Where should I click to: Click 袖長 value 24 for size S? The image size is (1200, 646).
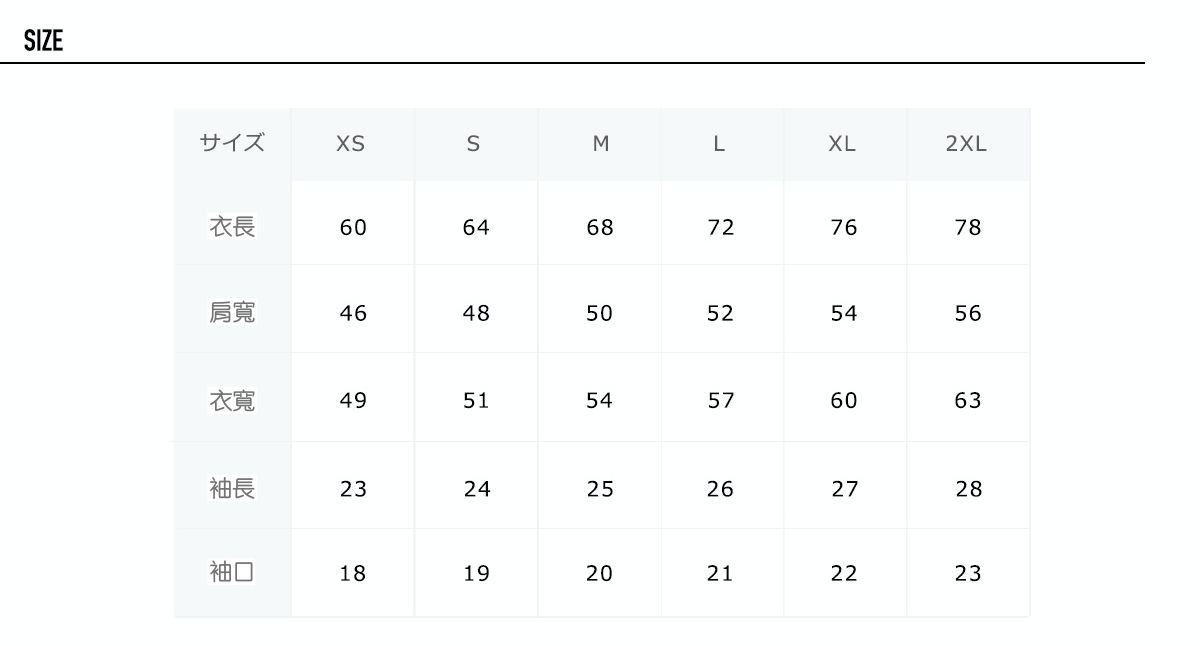pyautogui.click(x=477, y=489)
